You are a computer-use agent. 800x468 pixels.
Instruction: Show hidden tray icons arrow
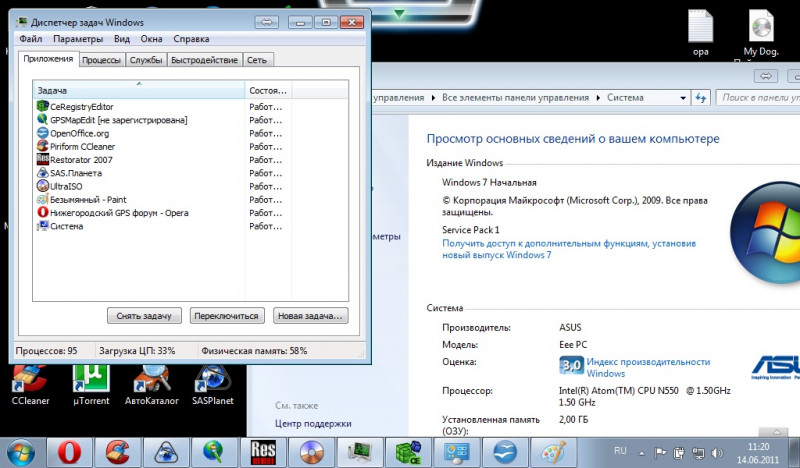coord(642,453)
